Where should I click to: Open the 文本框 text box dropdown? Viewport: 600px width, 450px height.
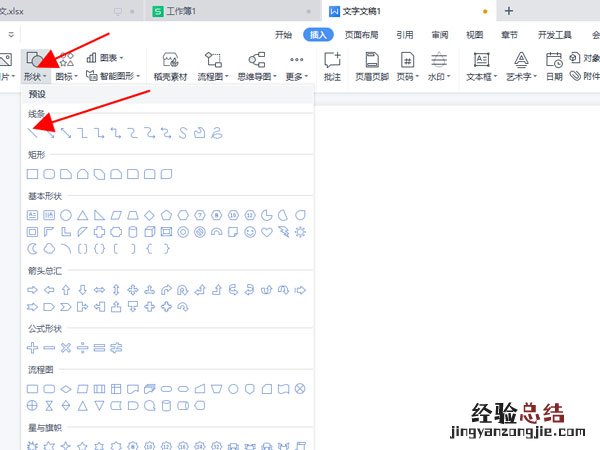tap(481, 67)
